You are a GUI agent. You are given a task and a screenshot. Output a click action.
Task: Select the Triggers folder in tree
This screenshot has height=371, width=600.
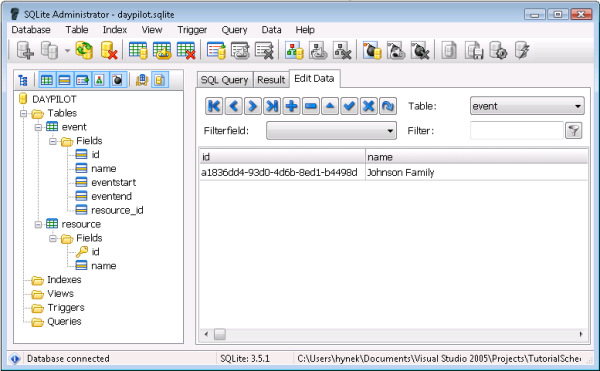pyautogui.click(x=66, y=308)
